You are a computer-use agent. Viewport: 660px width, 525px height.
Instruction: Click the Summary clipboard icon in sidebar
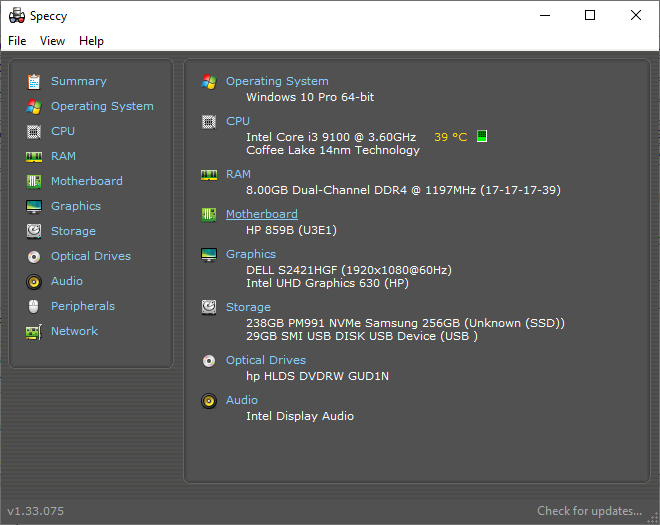pos(34,82)
